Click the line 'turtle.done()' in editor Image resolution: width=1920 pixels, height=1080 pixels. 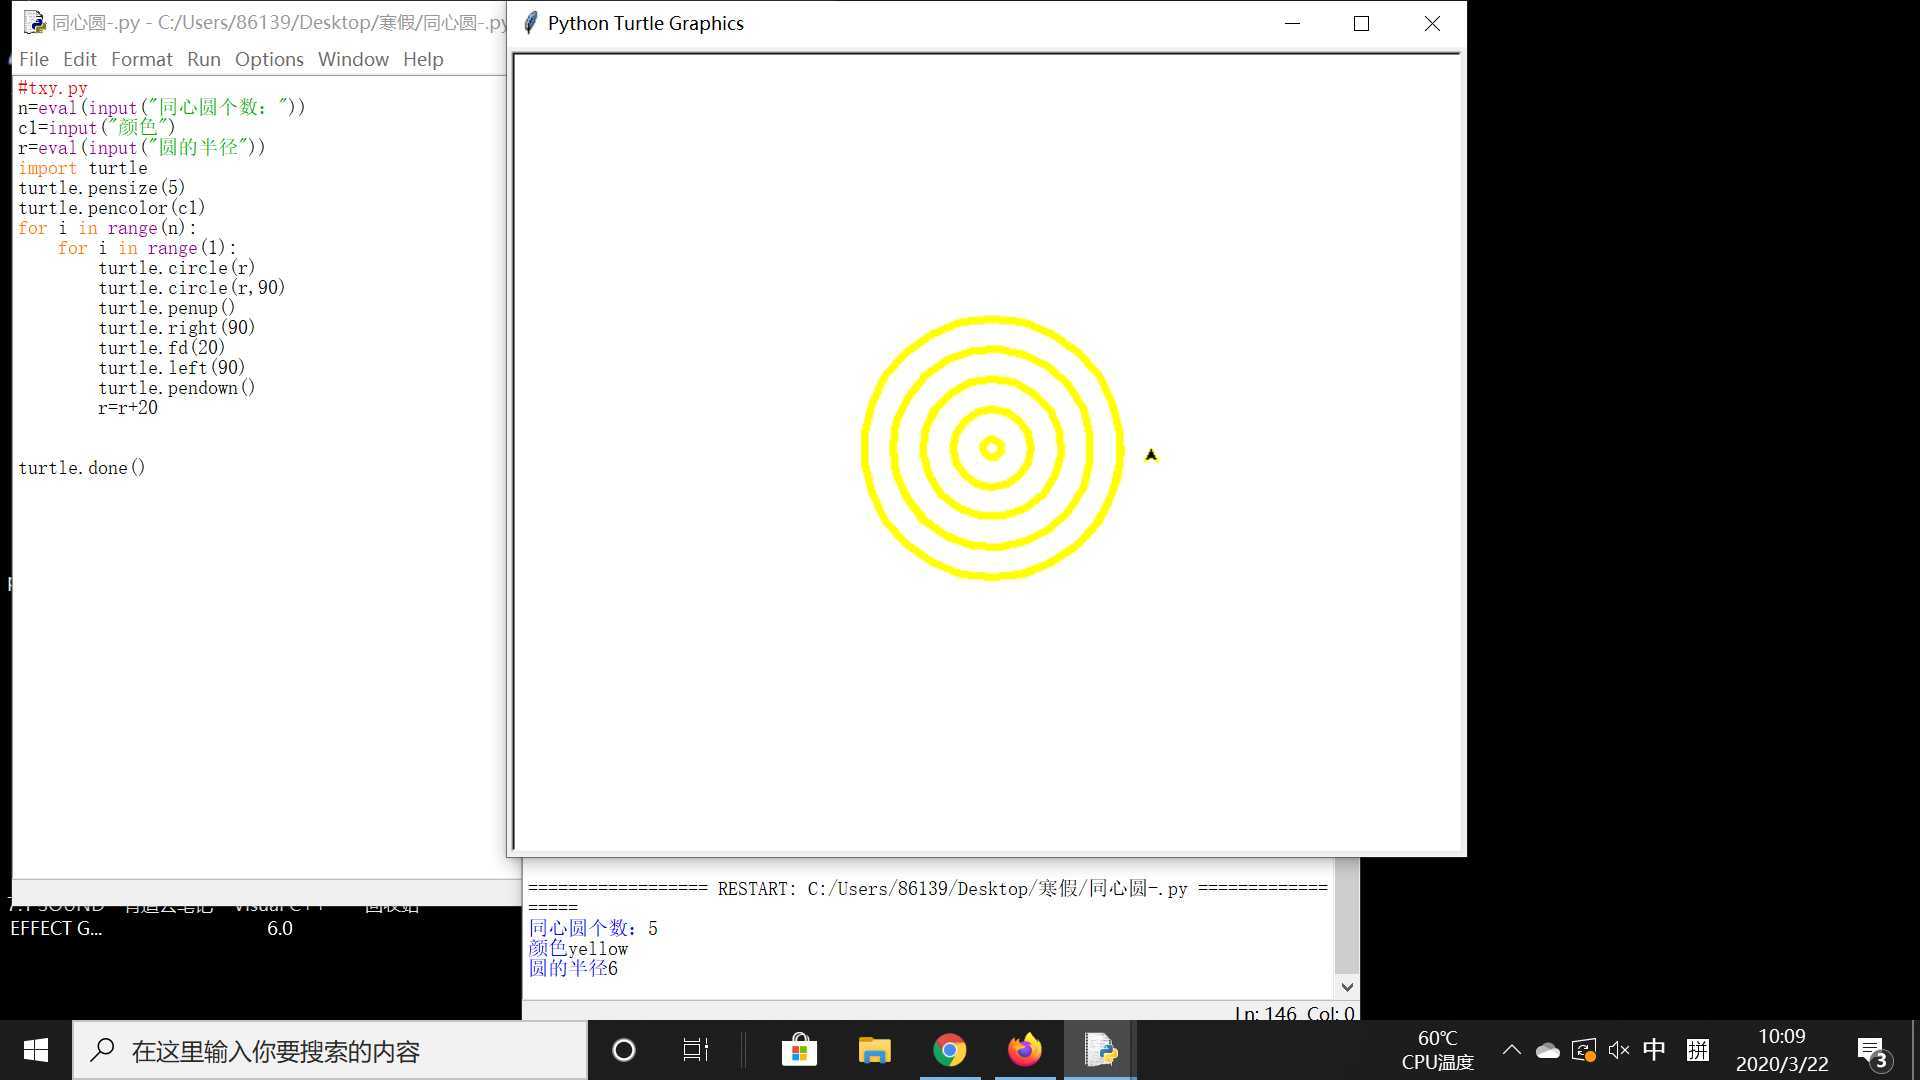81,468
